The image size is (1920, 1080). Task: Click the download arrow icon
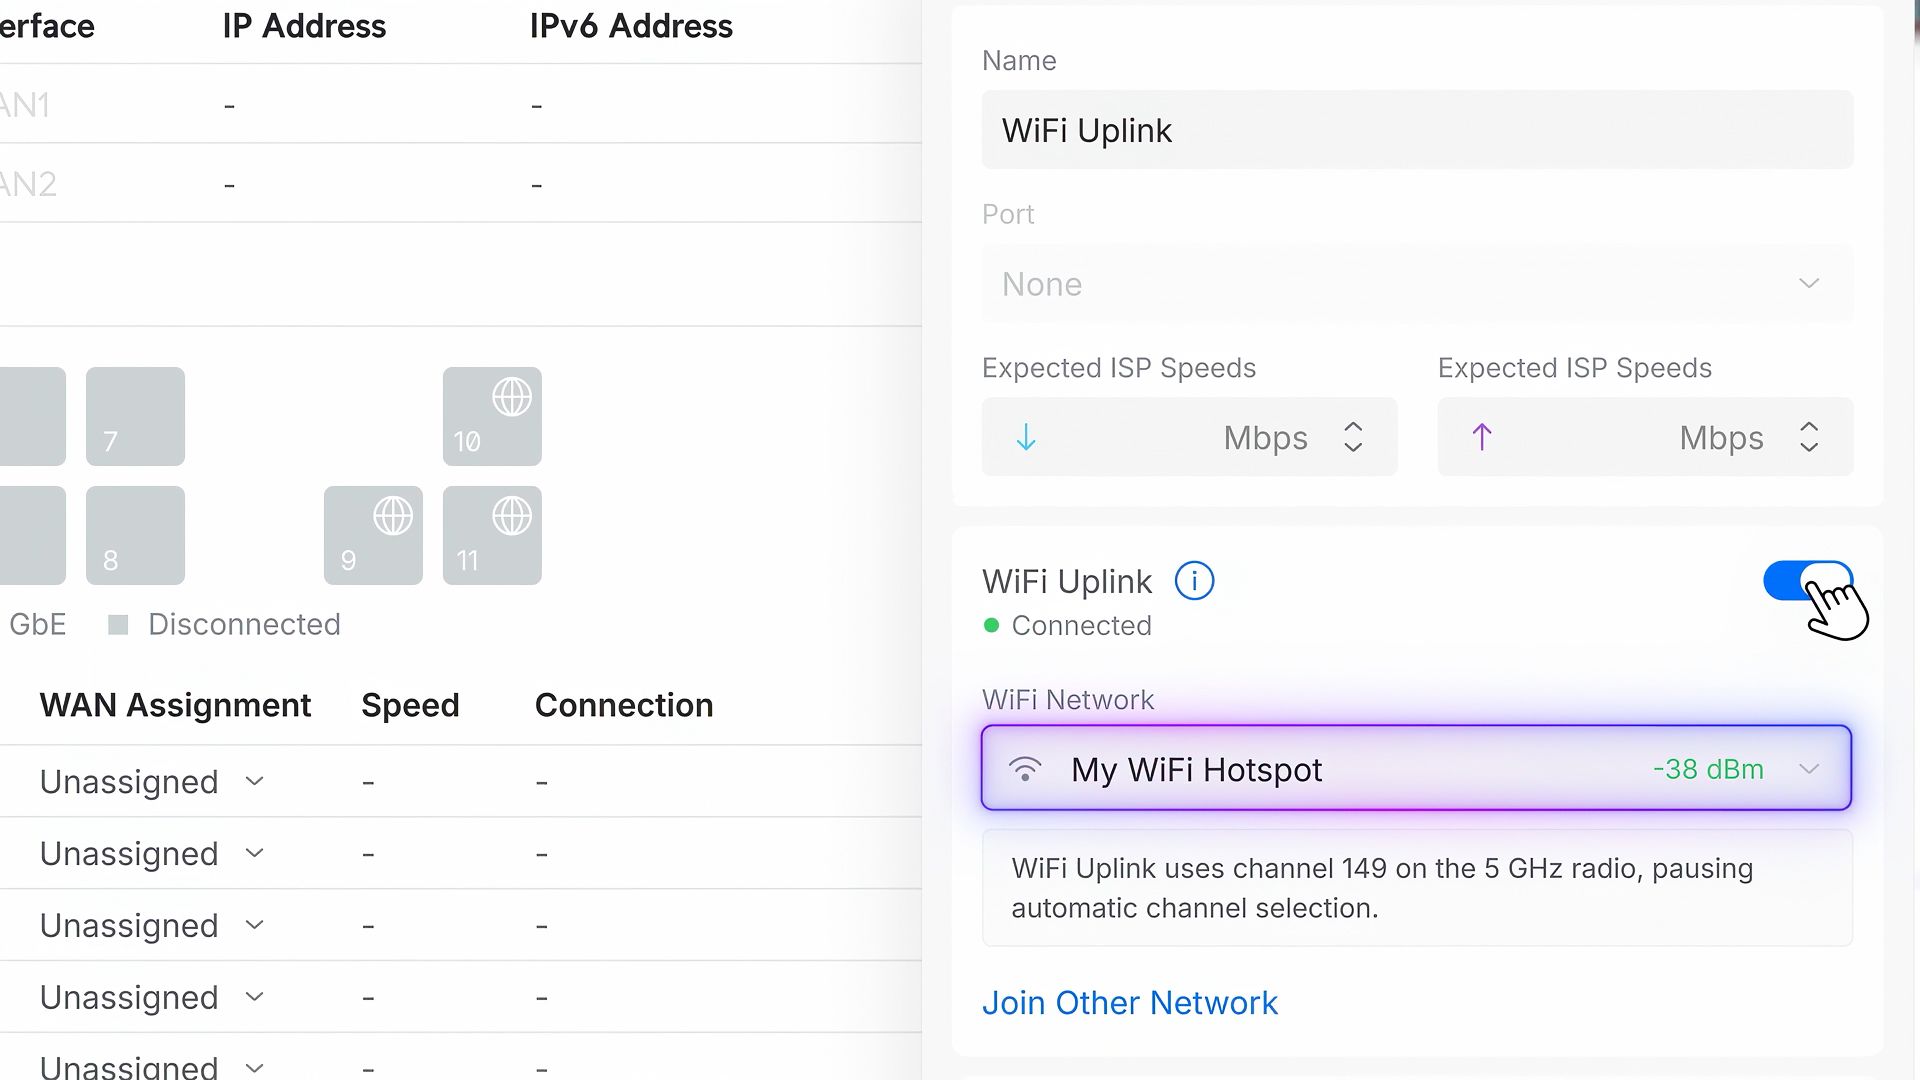click(x=1026, y=437)
